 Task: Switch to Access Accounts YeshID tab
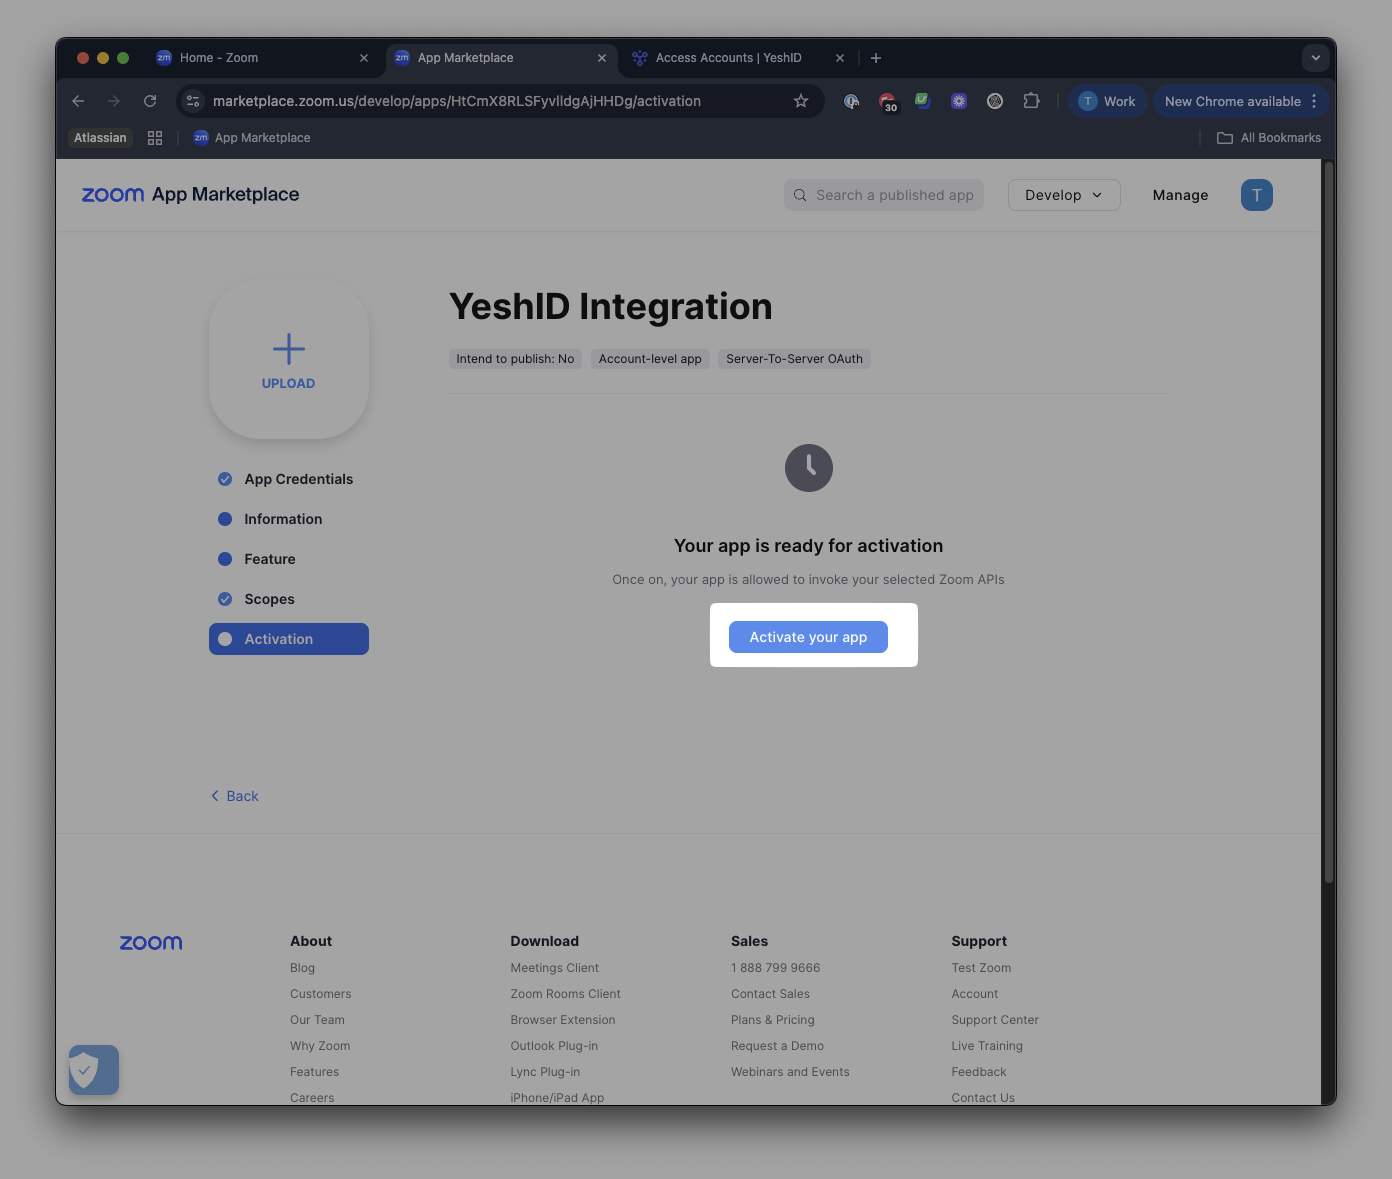click(737, 58)
